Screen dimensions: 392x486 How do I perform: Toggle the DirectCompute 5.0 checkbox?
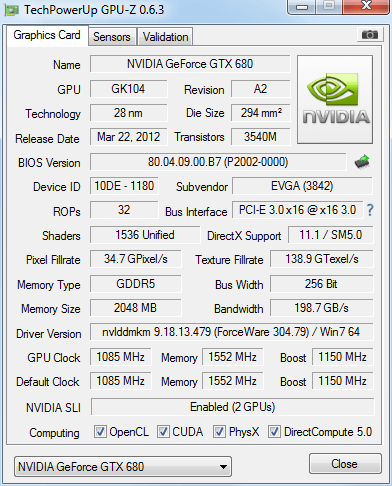click(x=274, y=432)
